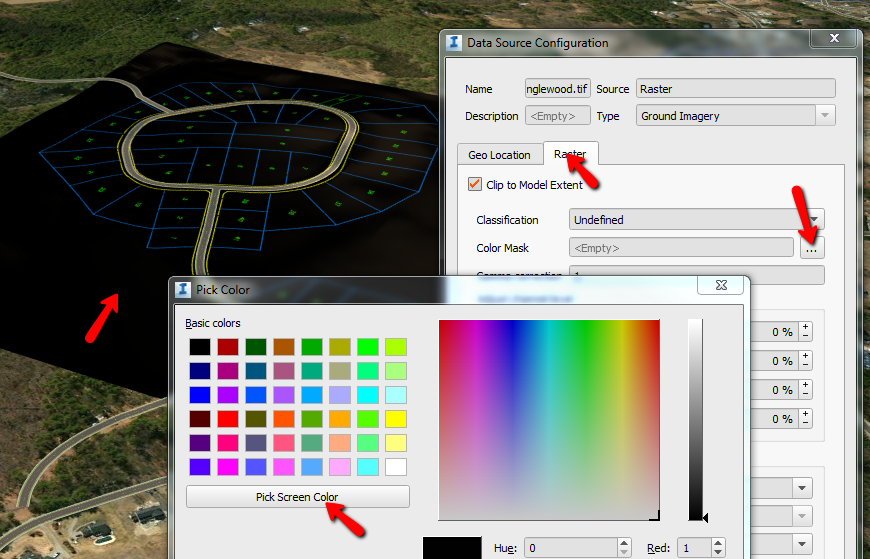This screenshot has height=559, width=870.
Task: Select the dark green top-row swatch
Action: click(x=256, y=347)
